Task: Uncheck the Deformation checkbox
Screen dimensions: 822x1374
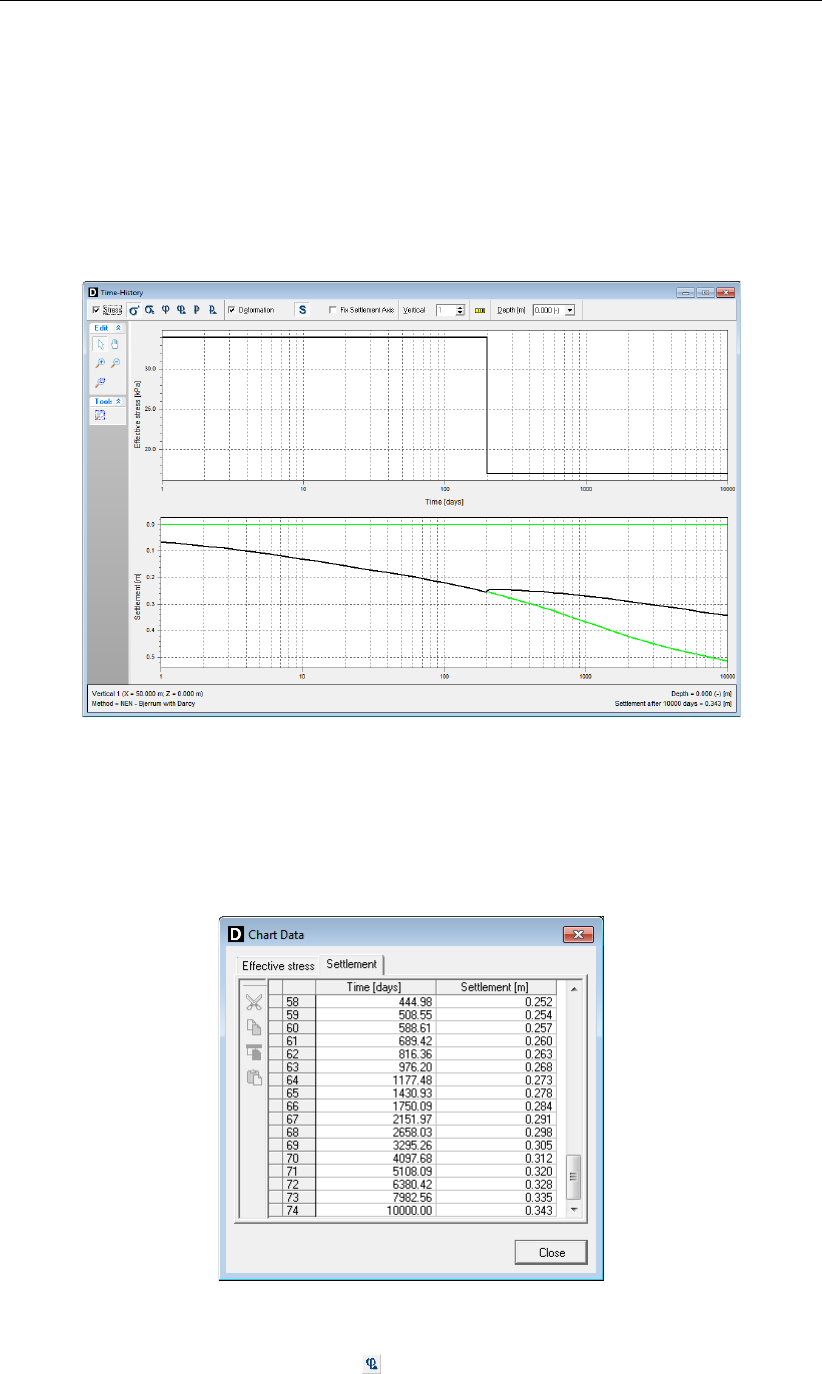Action: pyautogui.click(x=232, y=310)
